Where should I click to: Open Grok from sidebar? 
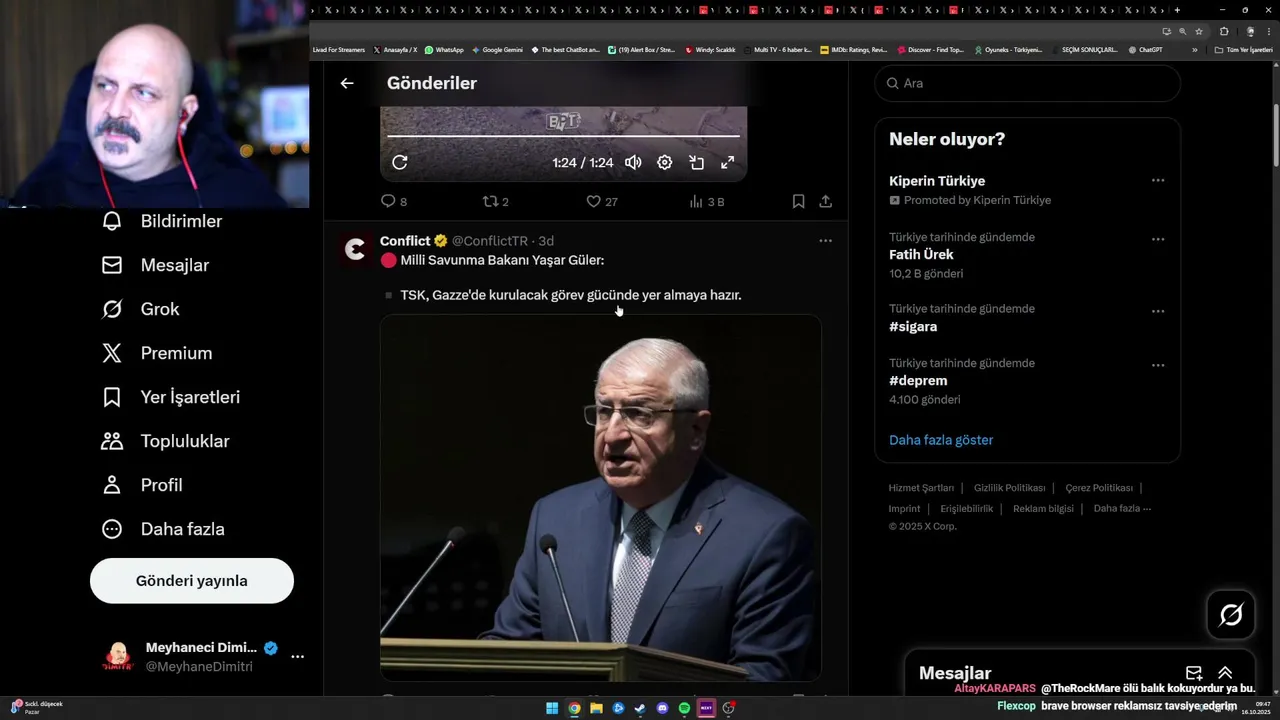140,309
